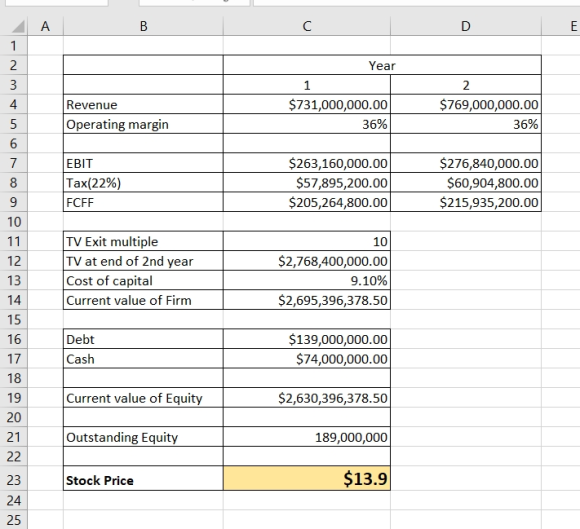Select the Year 2 Revenue $769,000,000.00 cell
This screenshot has height=529, width=580.
tap(466, 104)
